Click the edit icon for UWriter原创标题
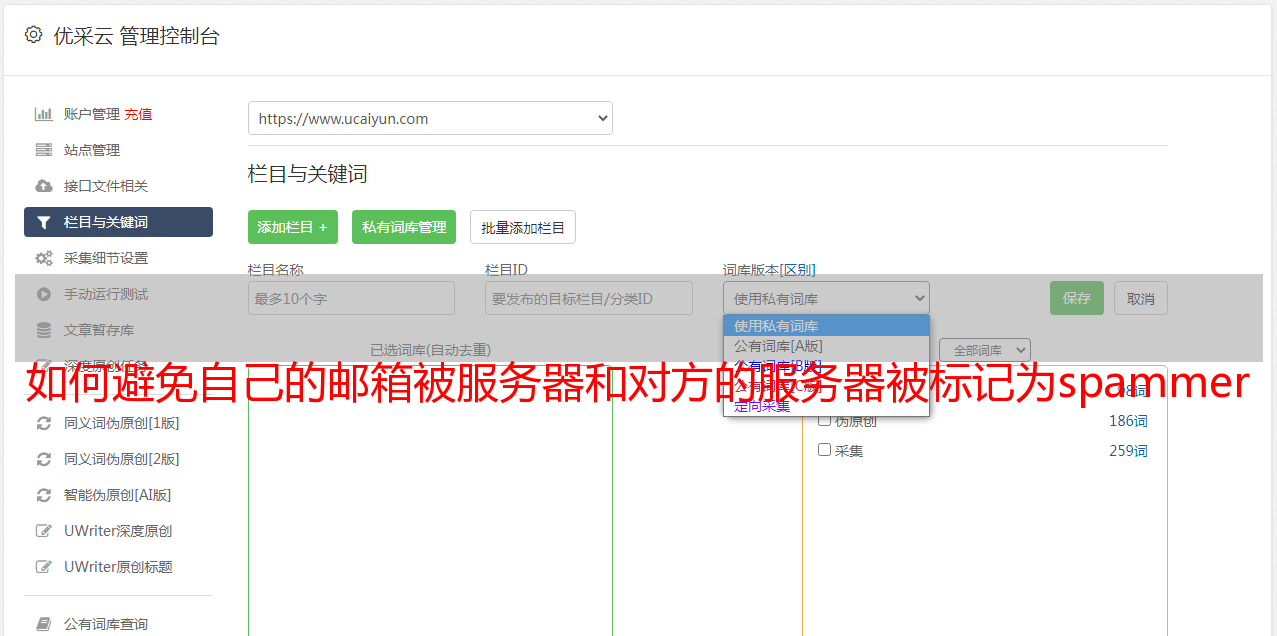Screen dimensions: 1277x636 click(43, 567)
